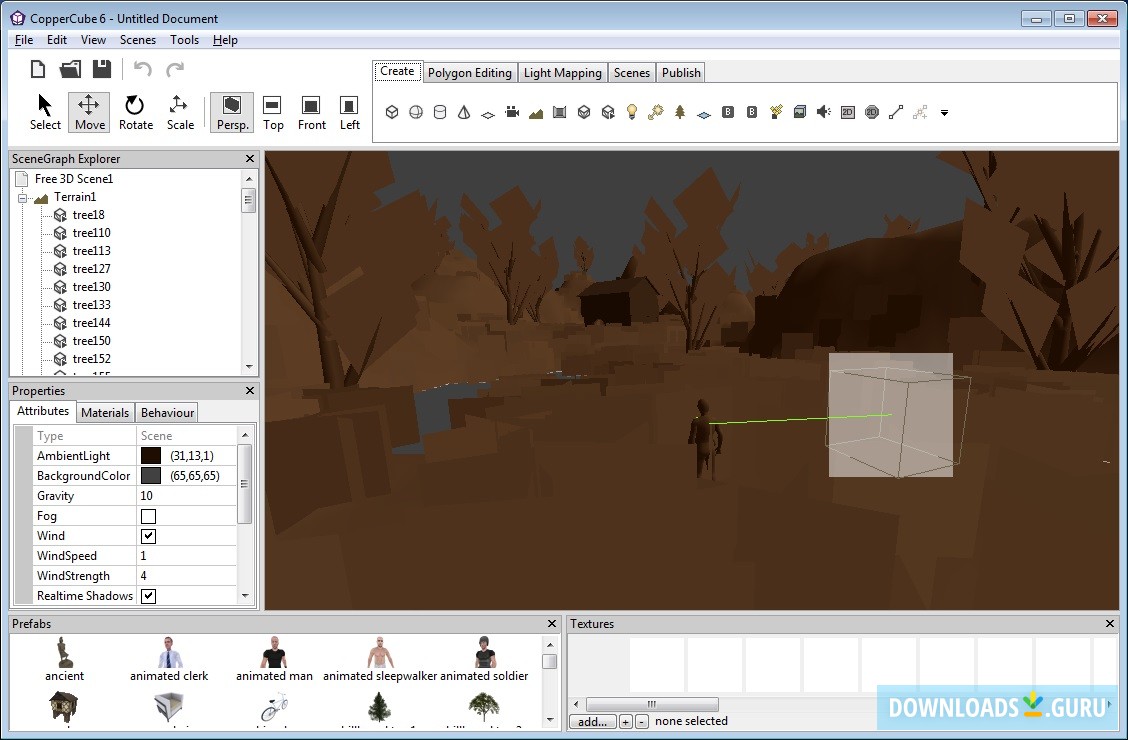Click the minus button in Textures panel
The height and width of the screenshot is (740, 1128).
pos(642,721)
